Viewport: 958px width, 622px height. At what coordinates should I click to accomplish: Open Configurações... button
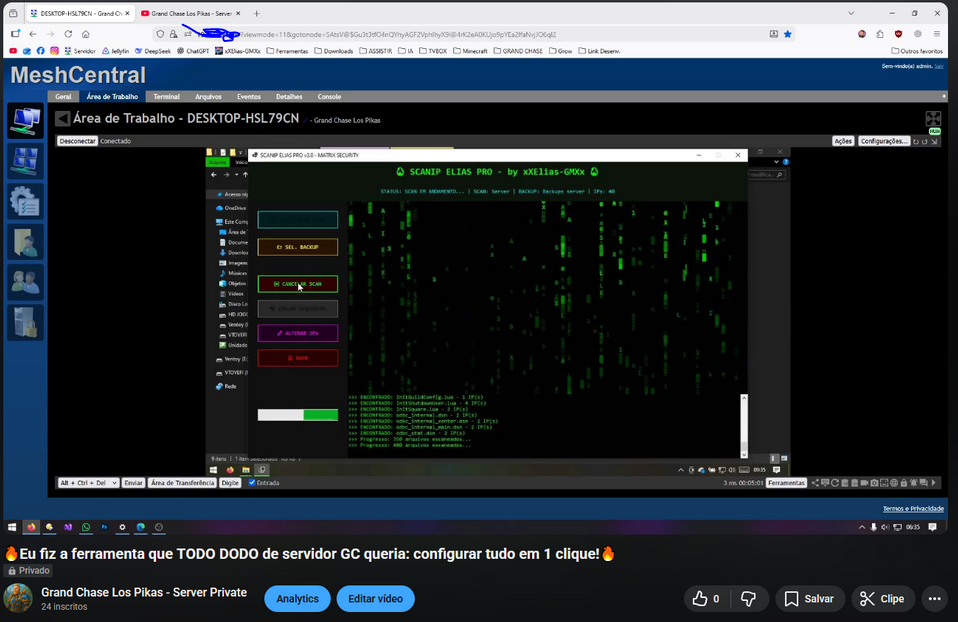pyautogui.click(x=883, y=141)
